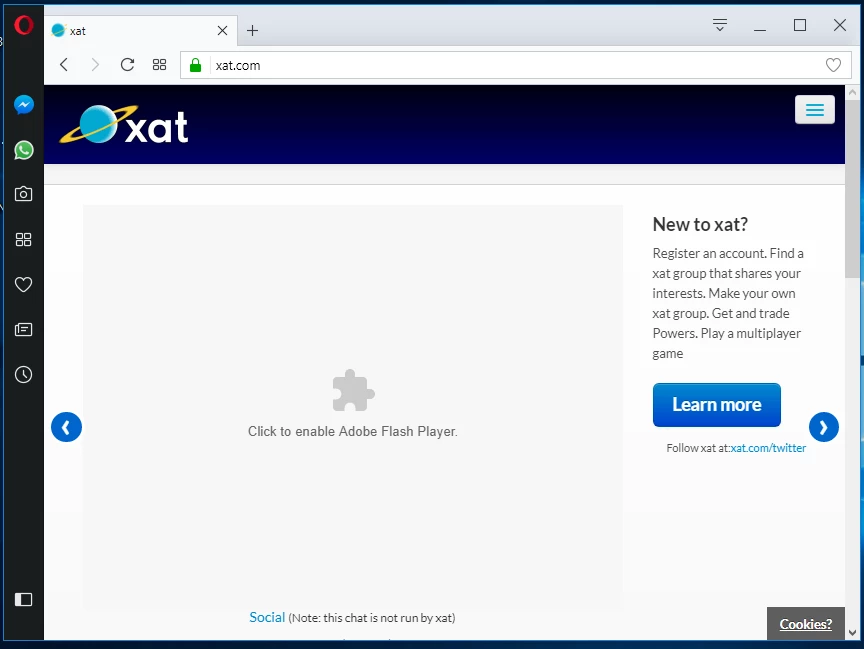This screenshot has width=864, height=649.
Task: Show next carousel slide
Action: [x=824, y=427]
